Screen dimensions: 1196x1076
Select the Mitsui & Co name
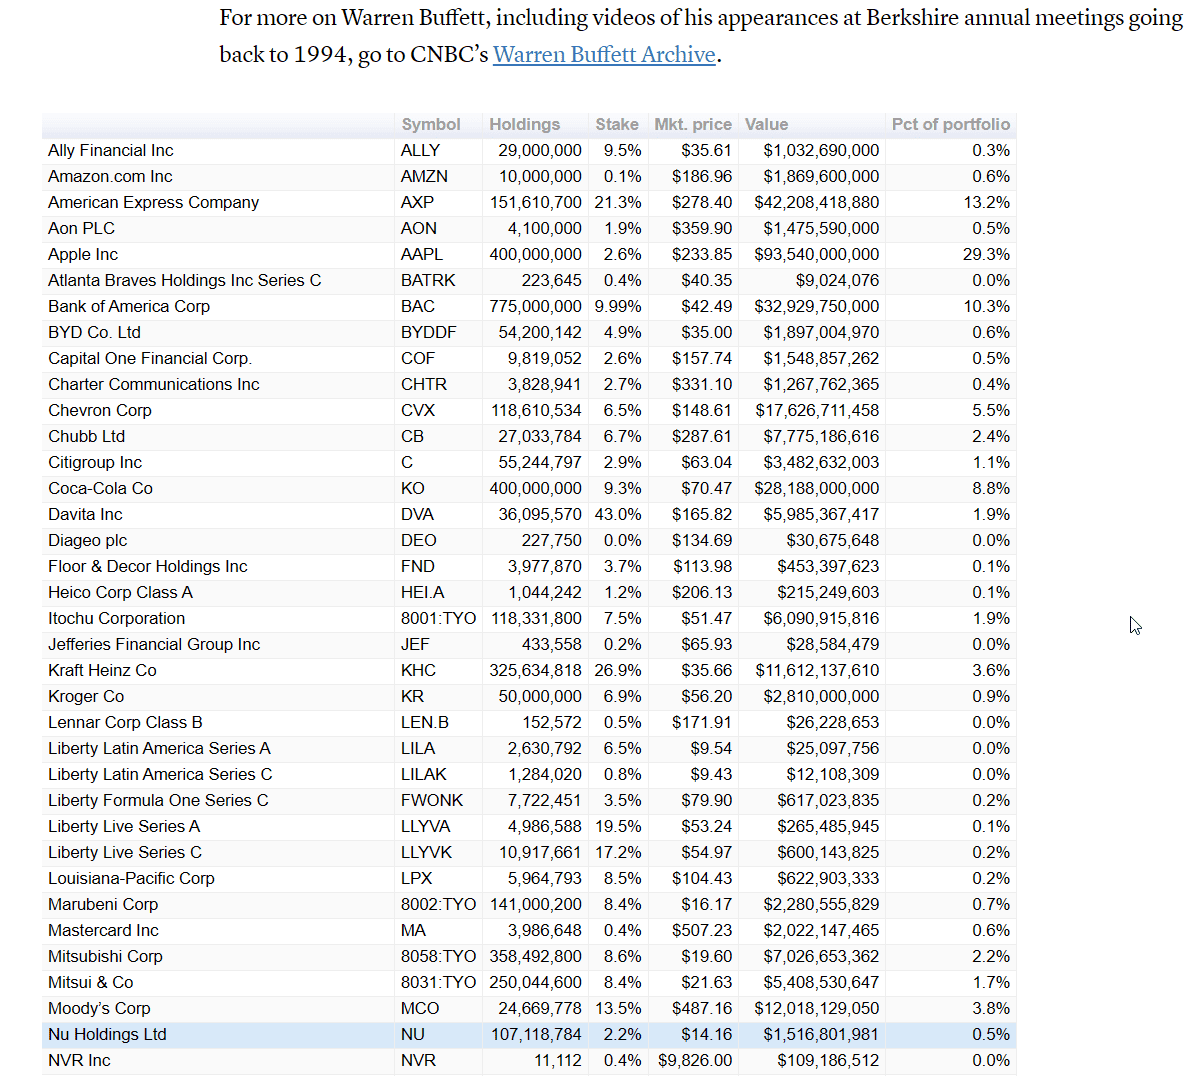(91, 982)
